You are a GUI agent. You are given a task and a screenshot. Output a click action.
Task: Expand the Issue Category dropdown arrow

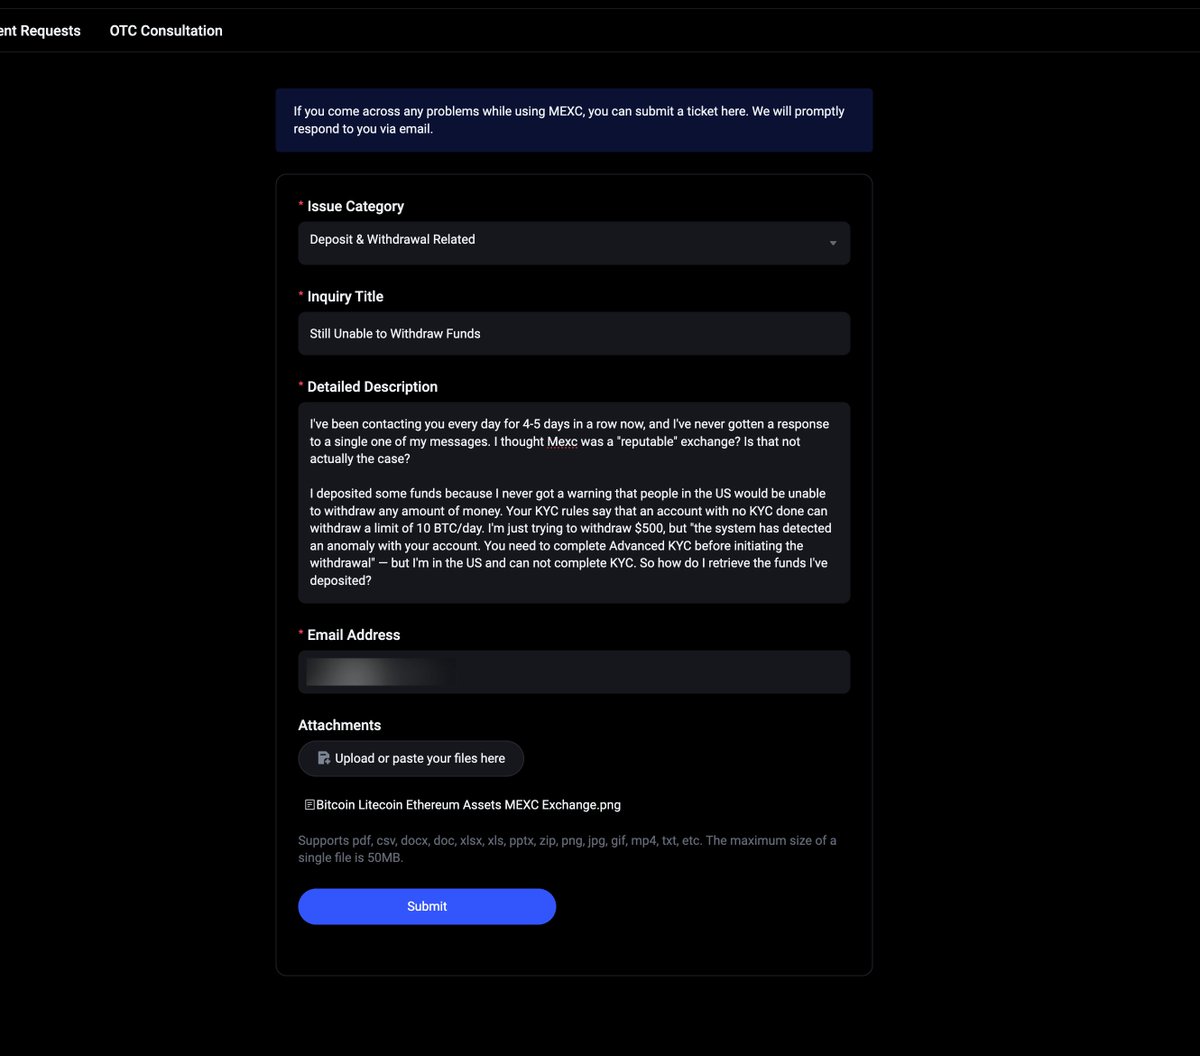pos(832,244)
